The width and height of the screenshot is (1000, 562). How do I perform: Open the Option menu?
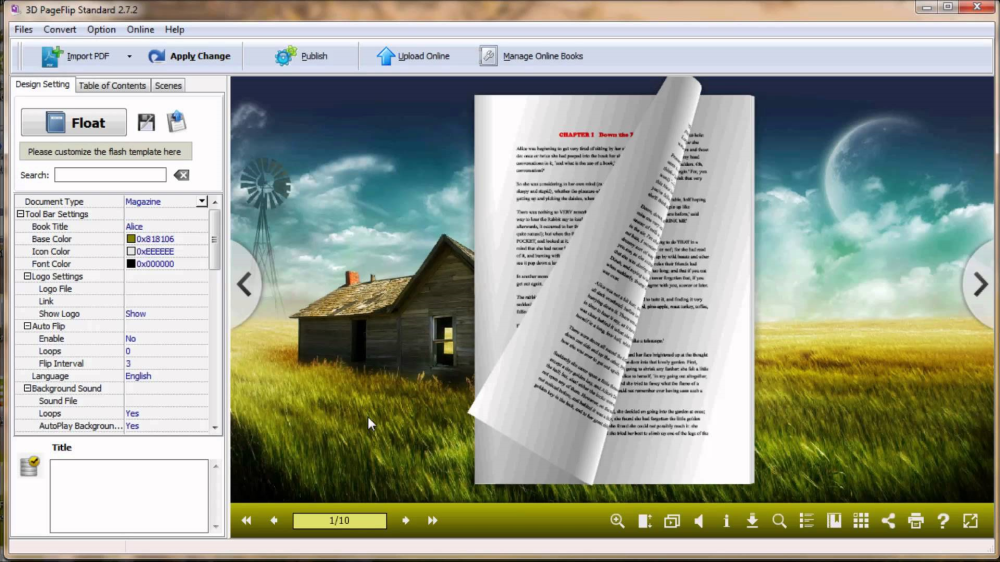pyautogui.click(x=101, y=29)
